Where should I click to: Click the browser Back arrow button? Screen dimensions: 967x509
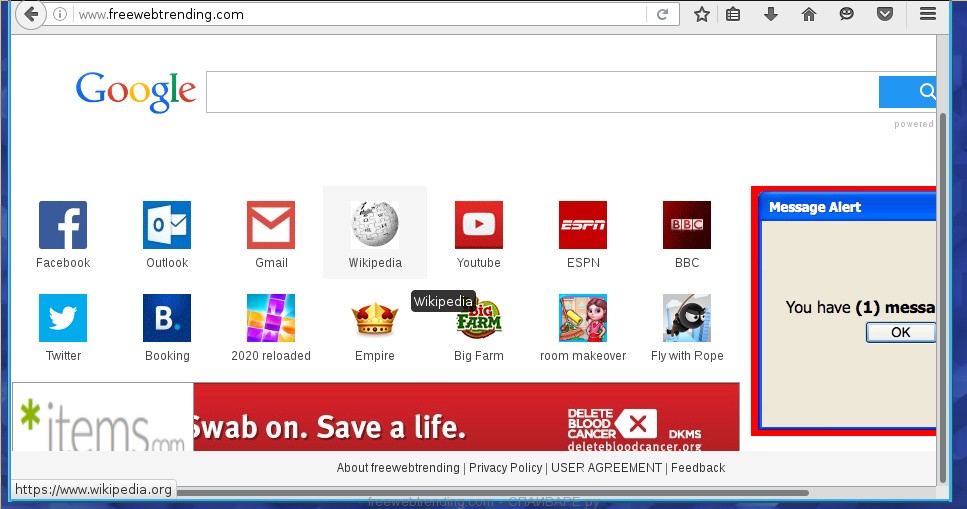[31, 14]
